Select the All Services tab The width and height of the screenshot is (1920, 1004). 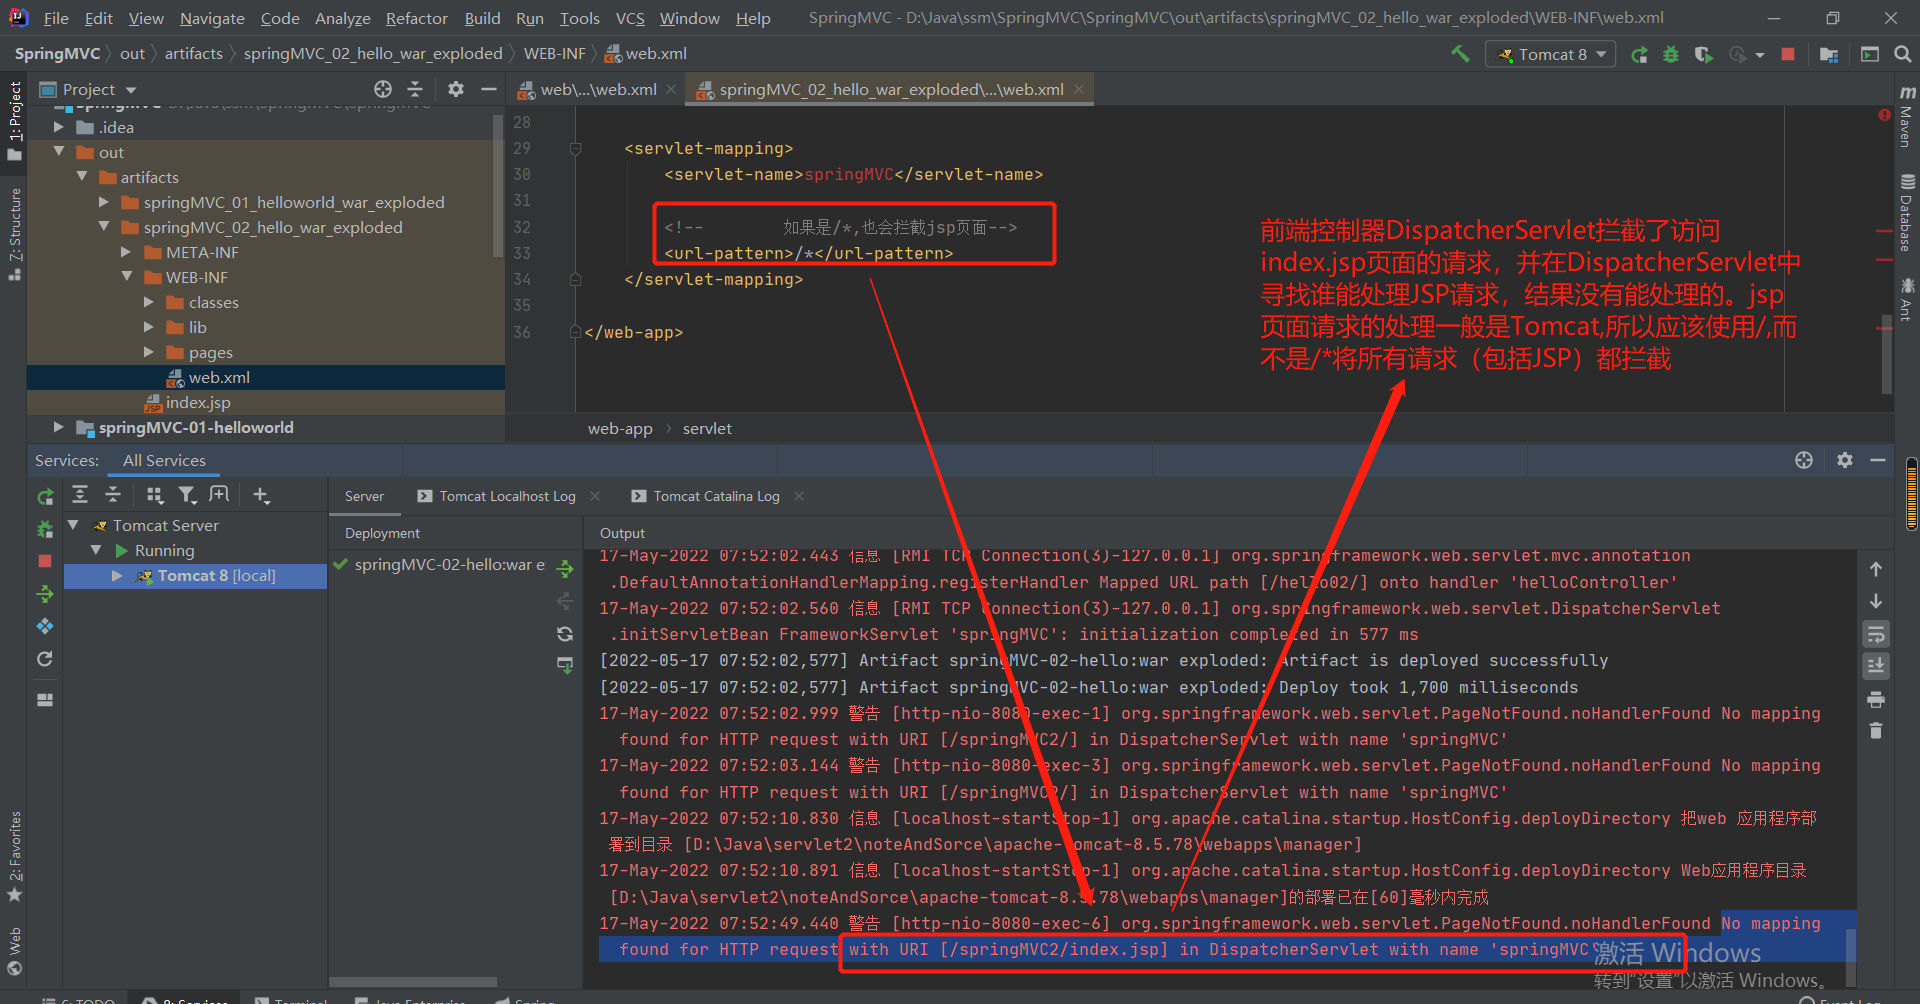tap(164, 460)
